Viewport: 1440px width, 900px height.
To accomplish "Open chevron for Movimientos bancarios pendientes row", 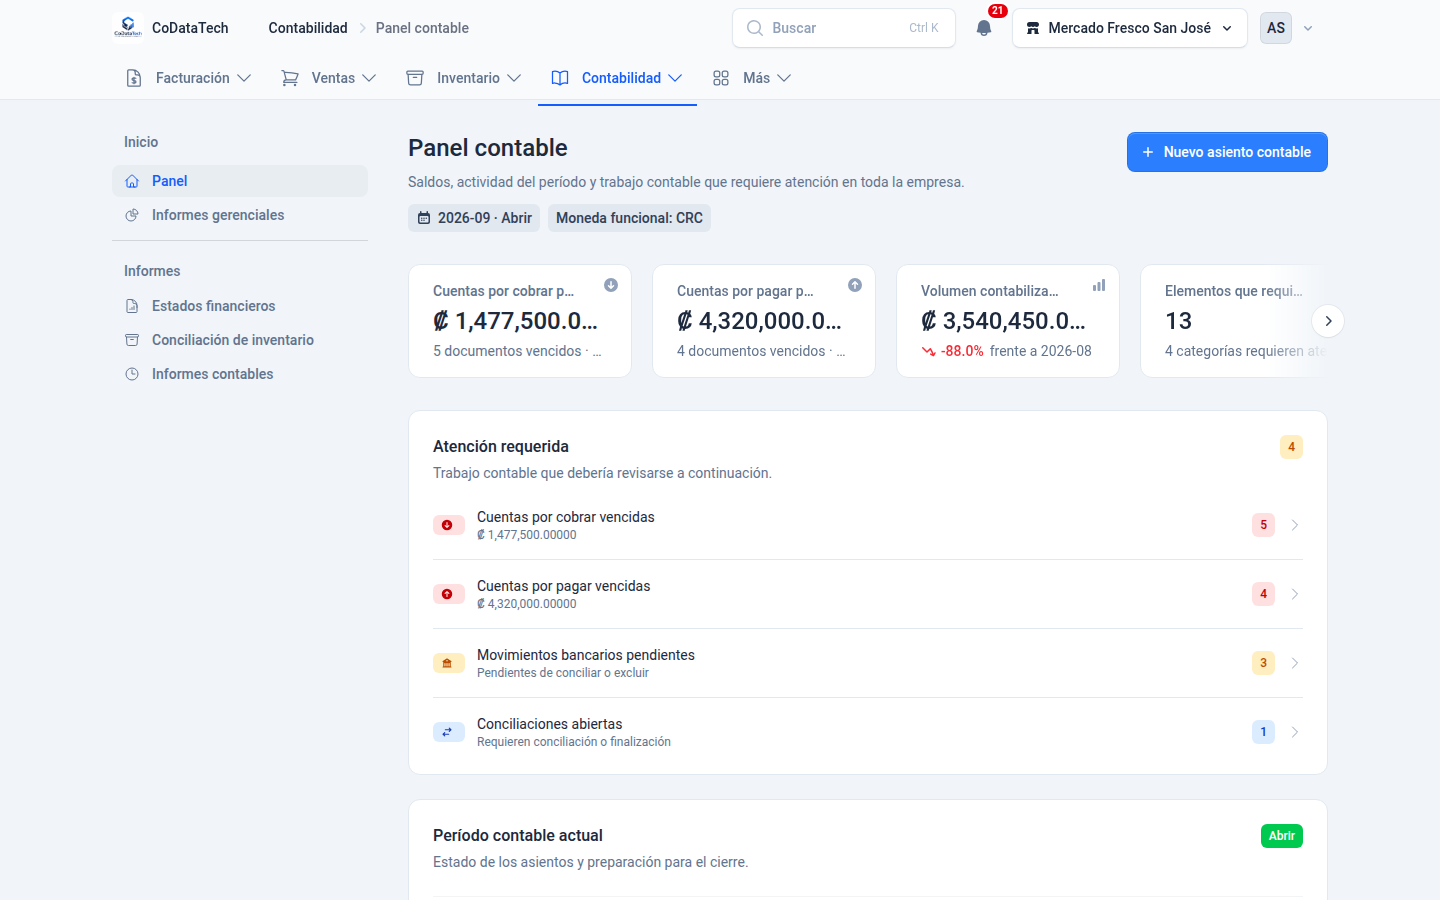I will pyautogui.click(x=1295, y=663).
